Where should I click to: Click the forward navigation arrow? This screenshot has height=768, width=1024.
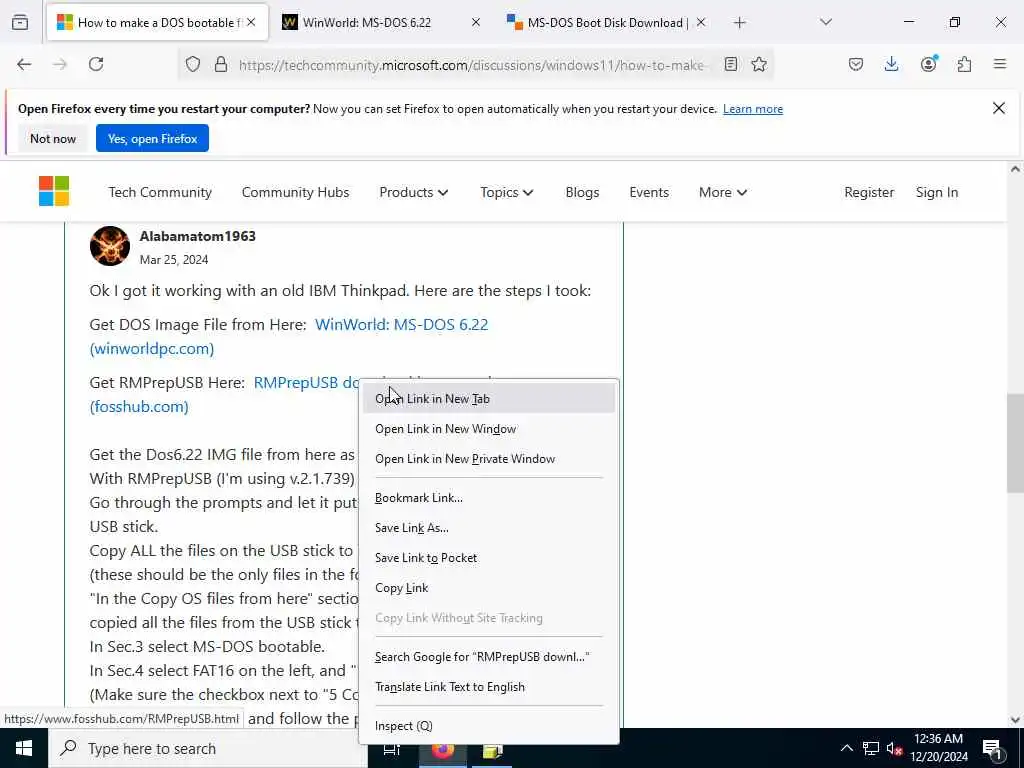60,64
